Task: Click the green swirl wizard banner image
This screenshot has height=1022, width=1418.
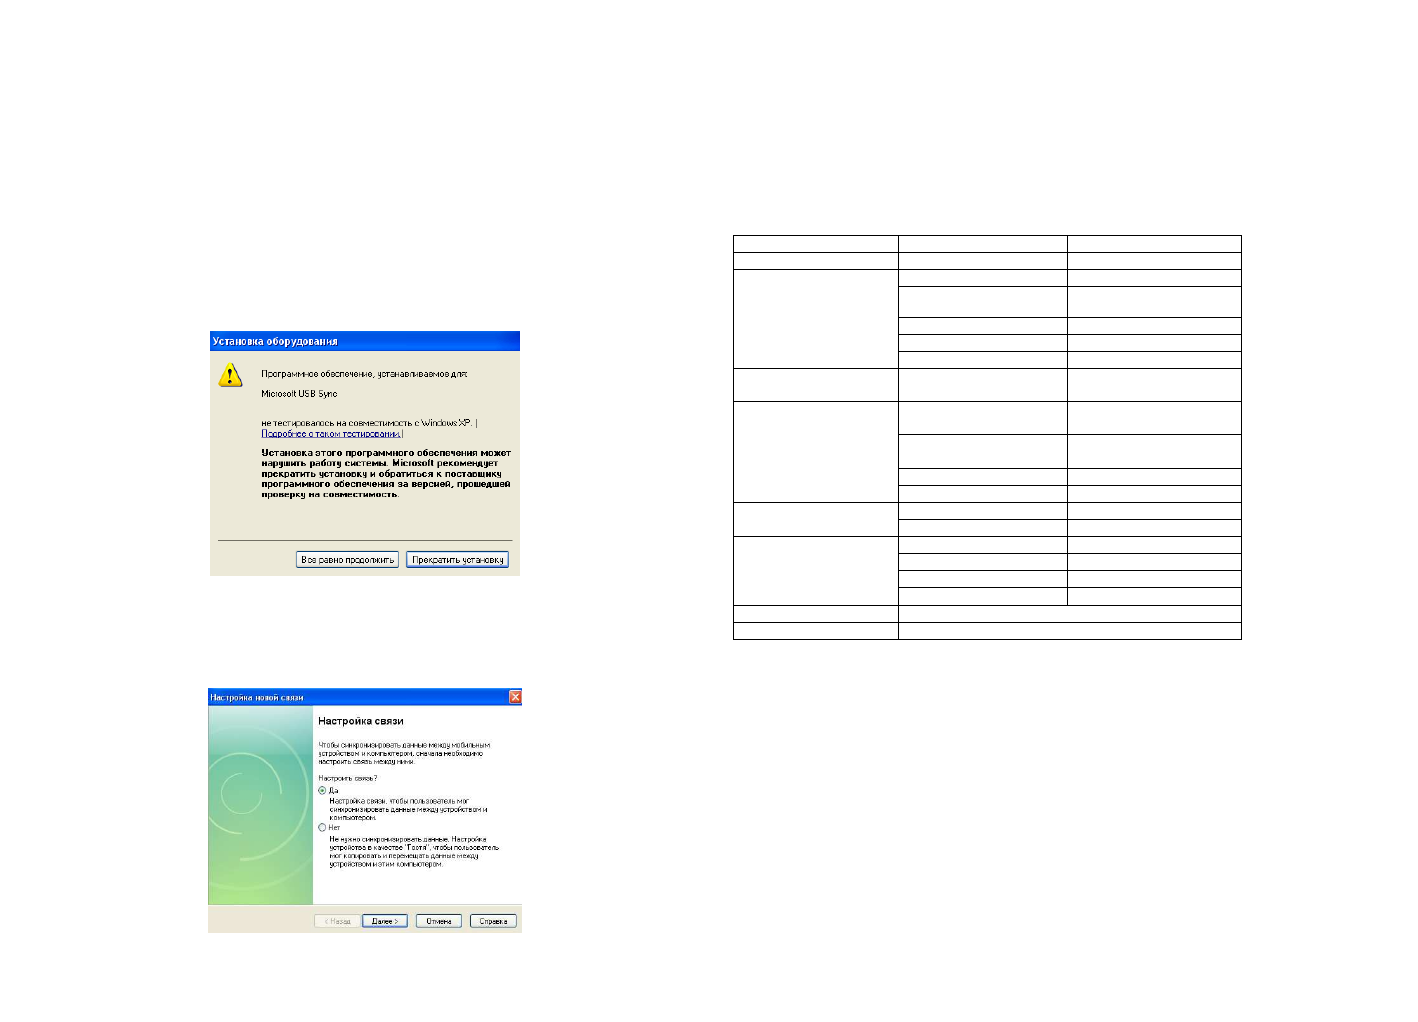Action: coord(260,805)
